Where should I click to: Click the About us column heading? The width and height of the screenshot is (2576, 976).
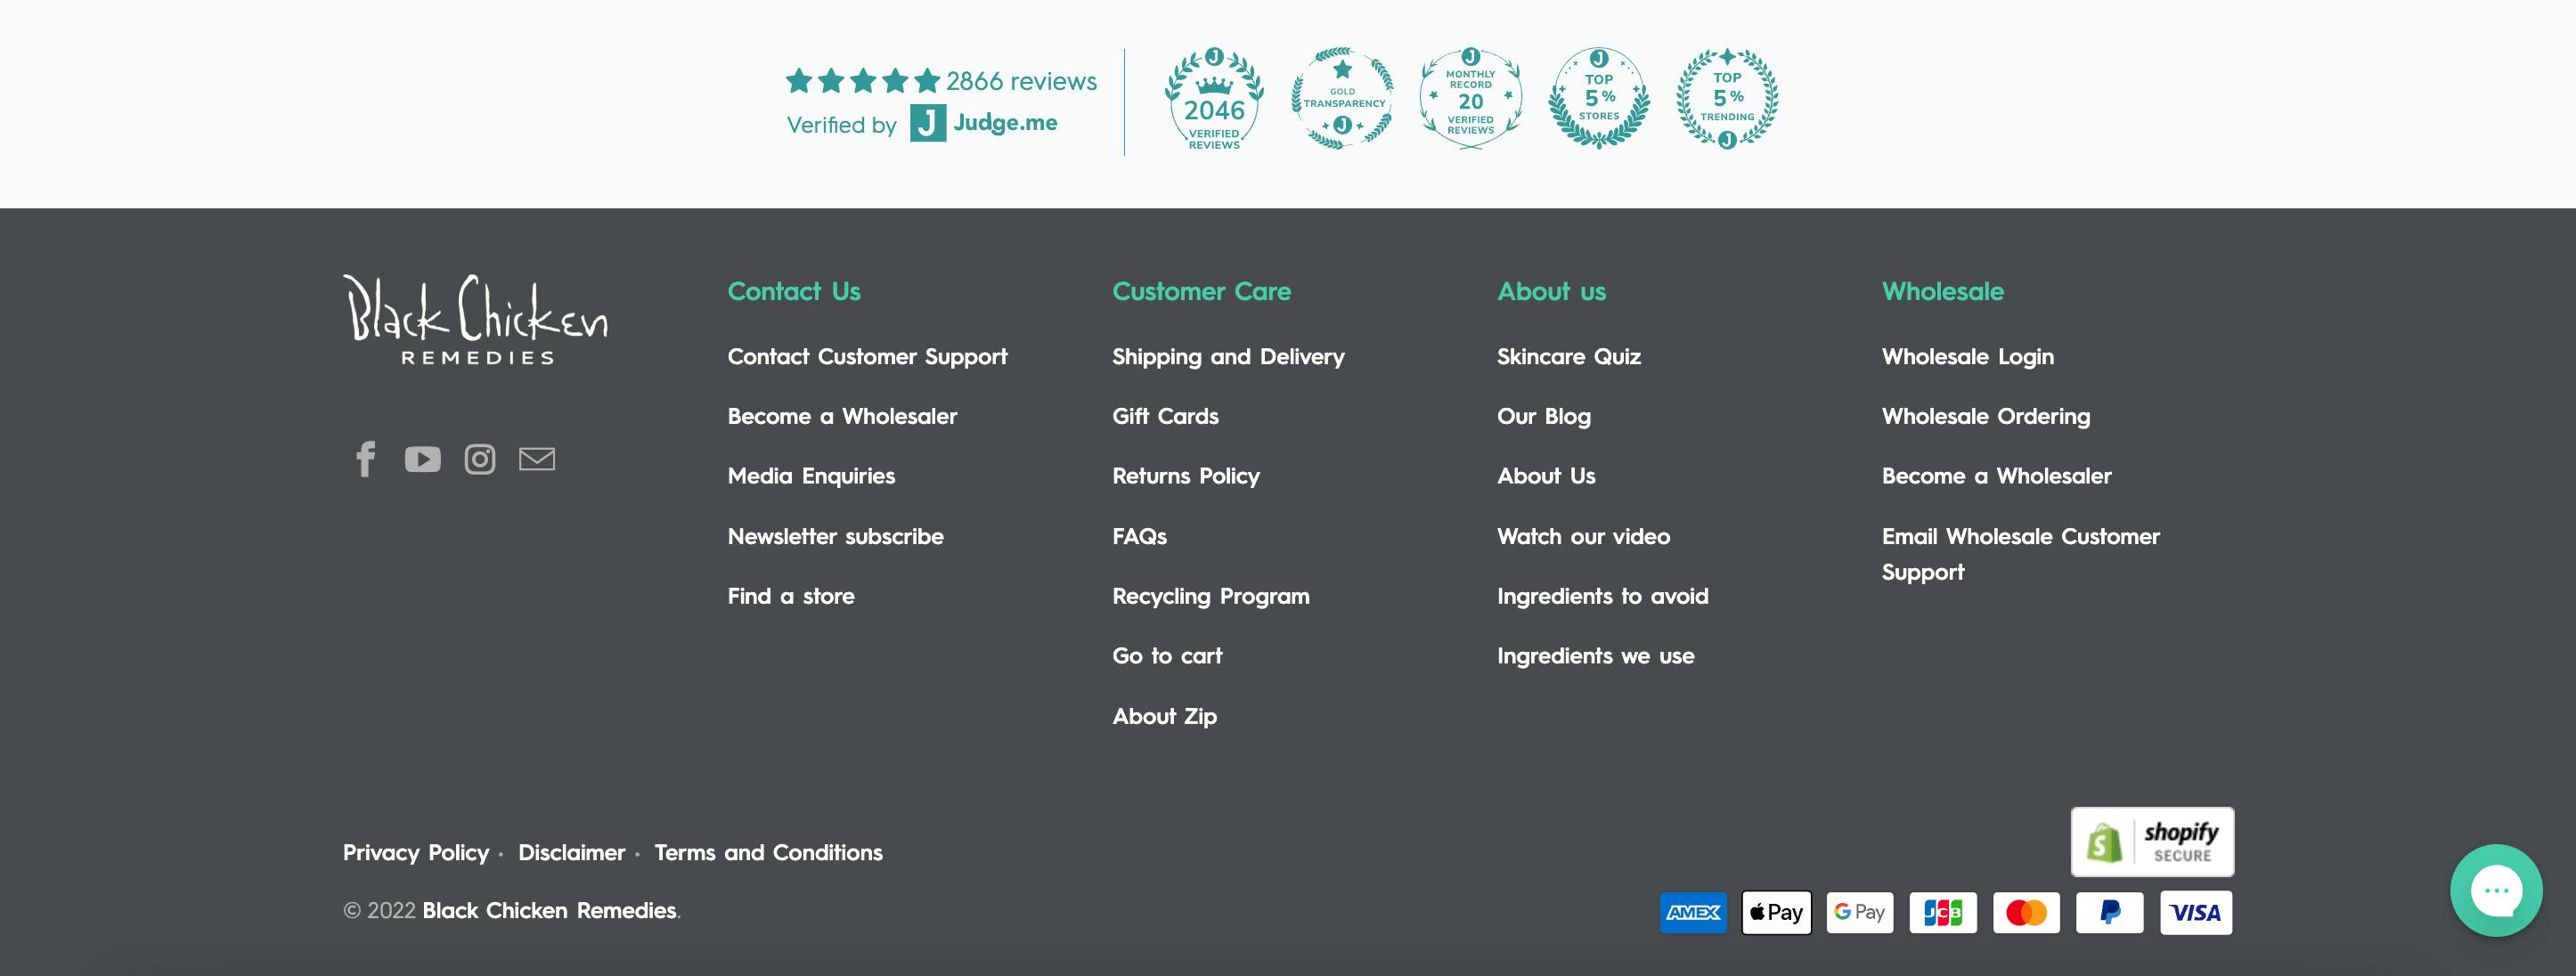pos(1551,292)
